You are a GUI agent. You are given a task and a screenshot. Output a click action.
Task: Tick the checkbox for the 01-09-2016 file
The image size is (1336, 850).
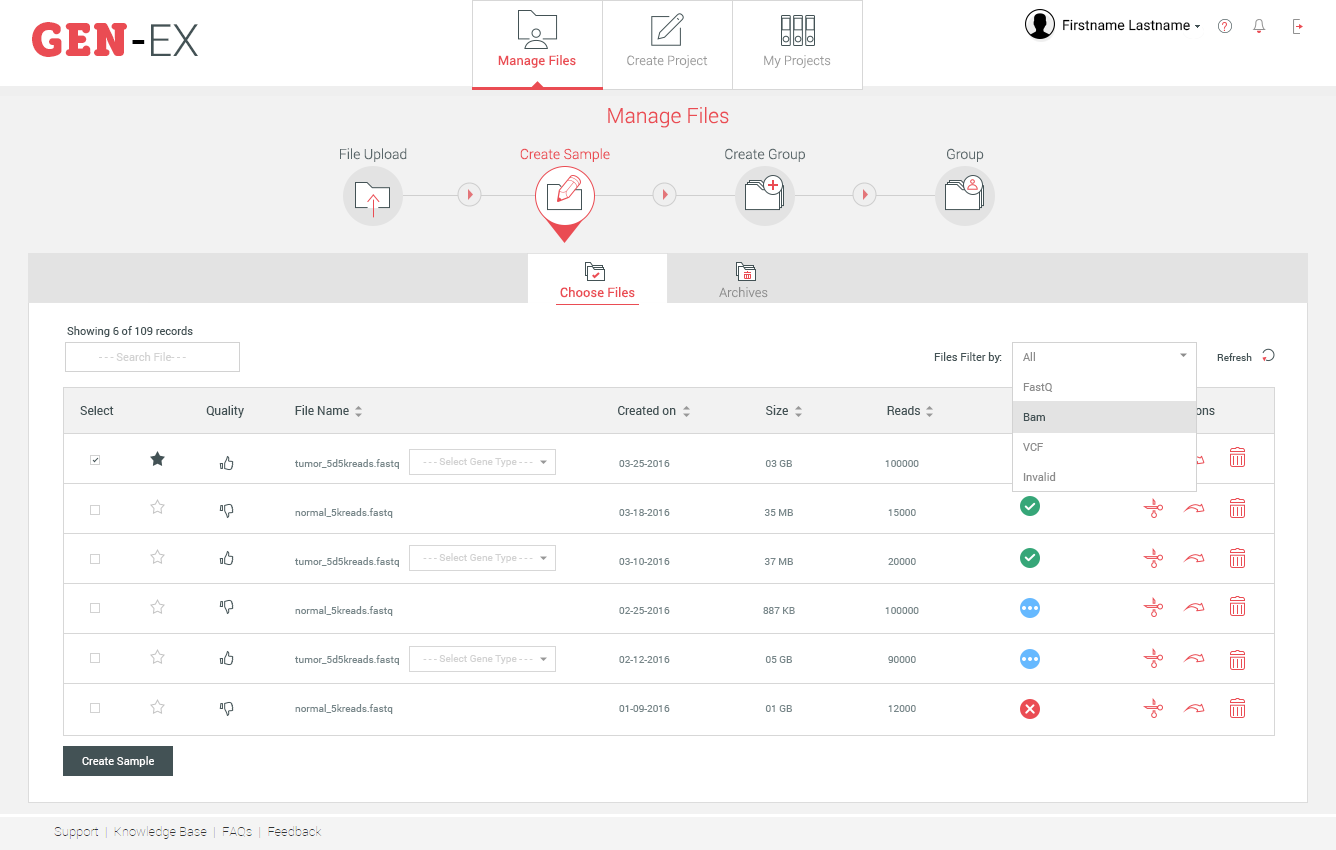tap(95, 708)
